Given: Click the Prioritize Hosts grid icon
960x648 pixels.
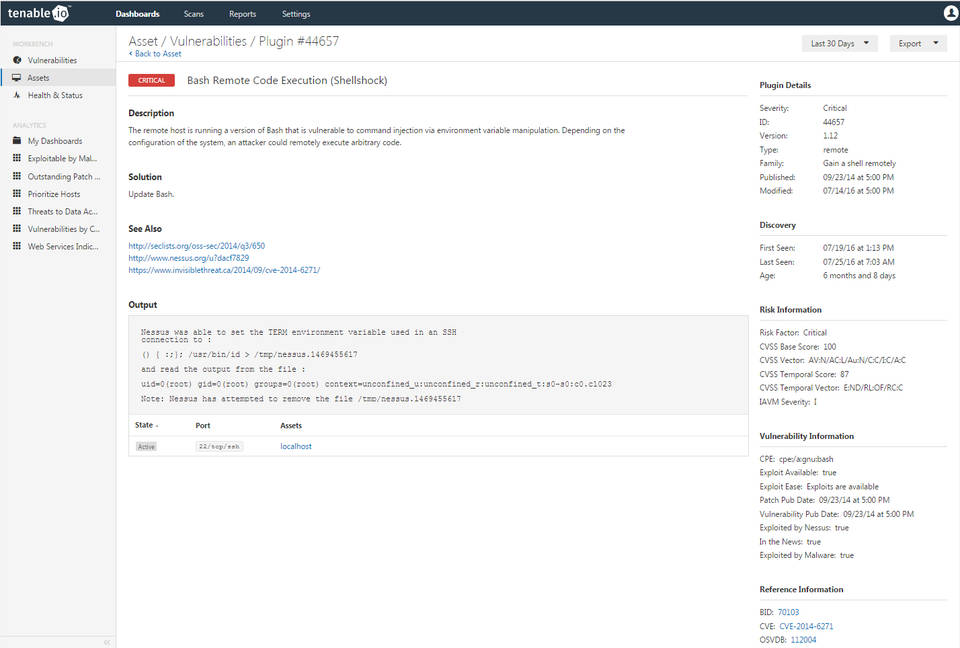Looking at the screenshot, I should pos(17,194).
